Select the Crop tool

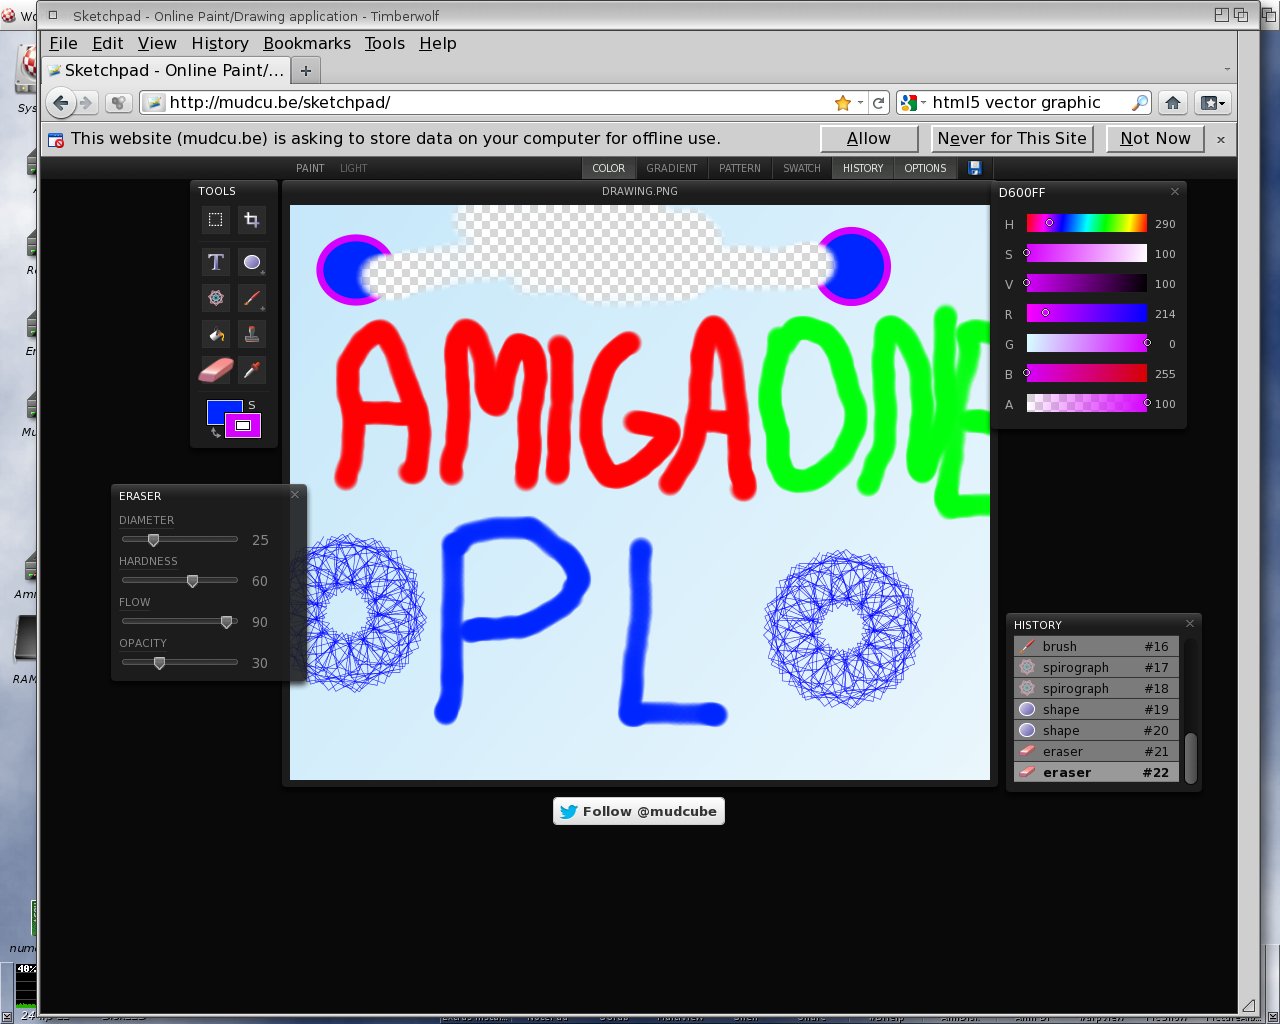(252, 220)
